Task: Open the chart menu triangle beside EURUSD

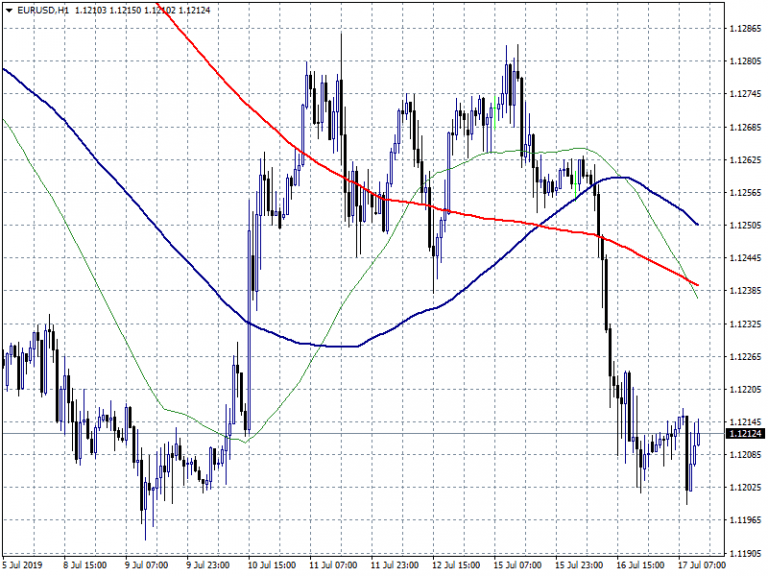Action: pos(8,9)
